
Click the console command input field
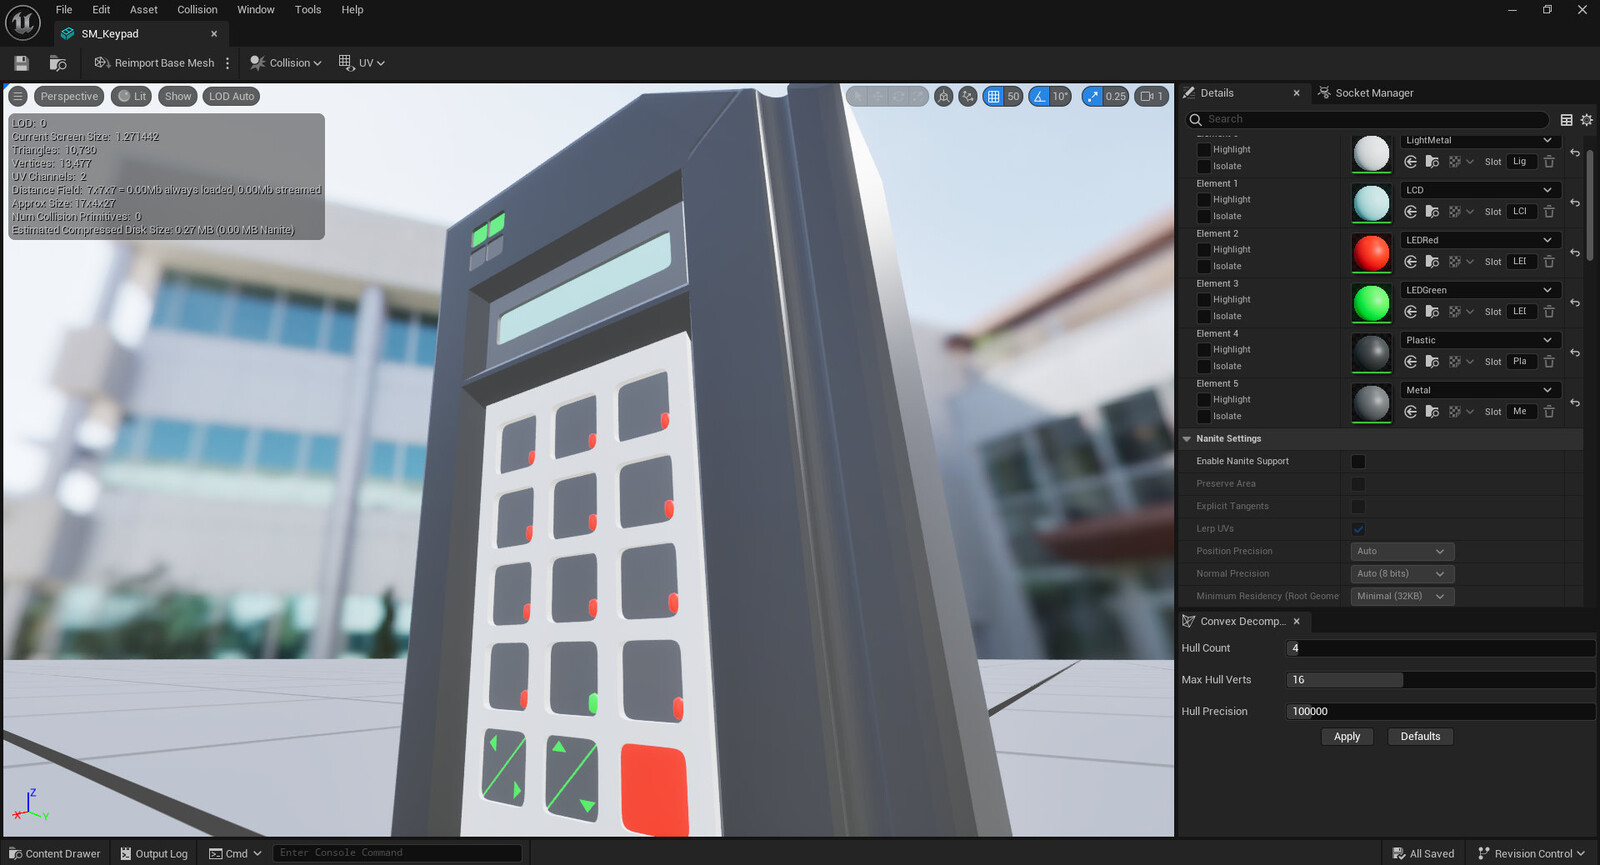tap(397, 853)
